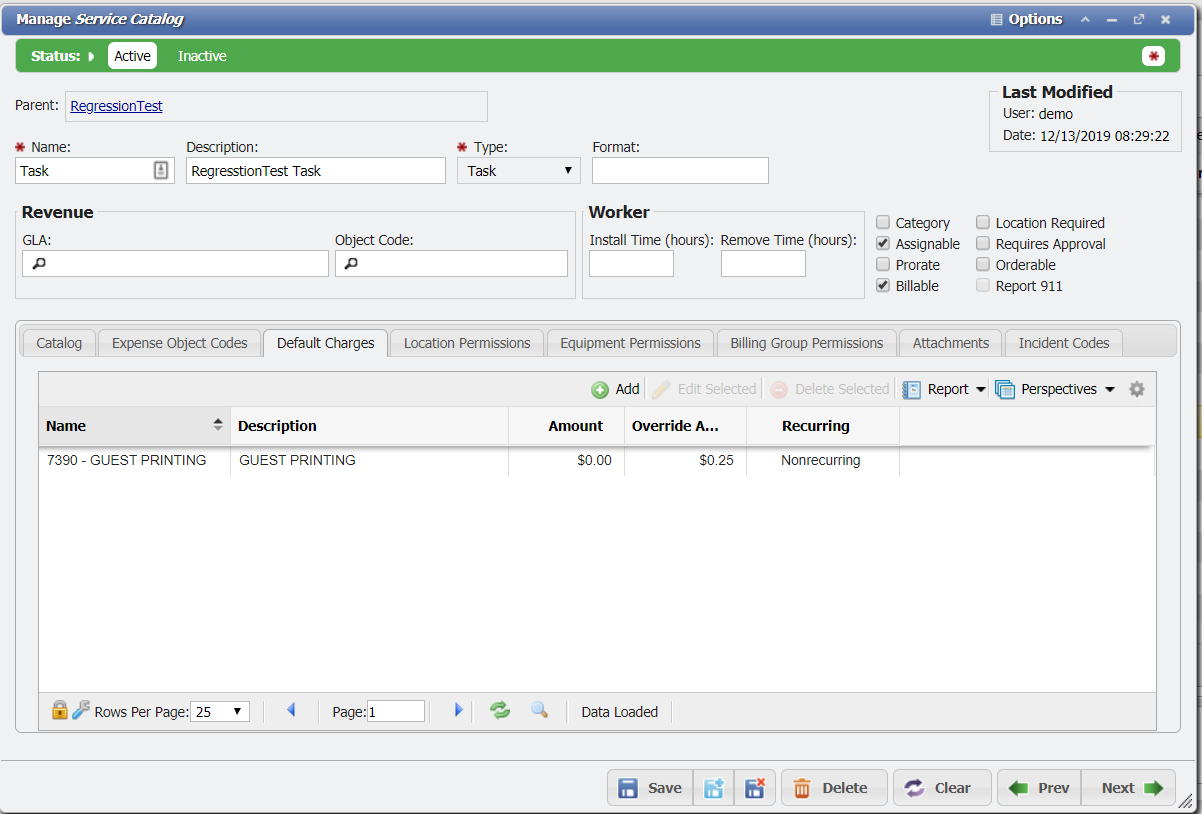The height and width of the screenshot is (814, 1202).
Task: Click the red asterisk button on status bar
Action: tap(1154, 56)
